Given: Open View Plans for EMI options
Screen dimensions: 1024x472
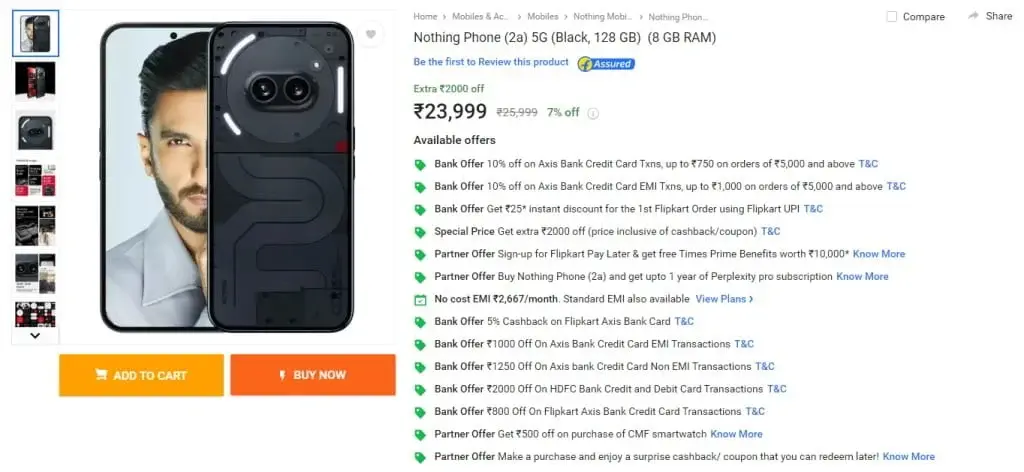Looking at the screenshot, I should click(x=724, y=299).
